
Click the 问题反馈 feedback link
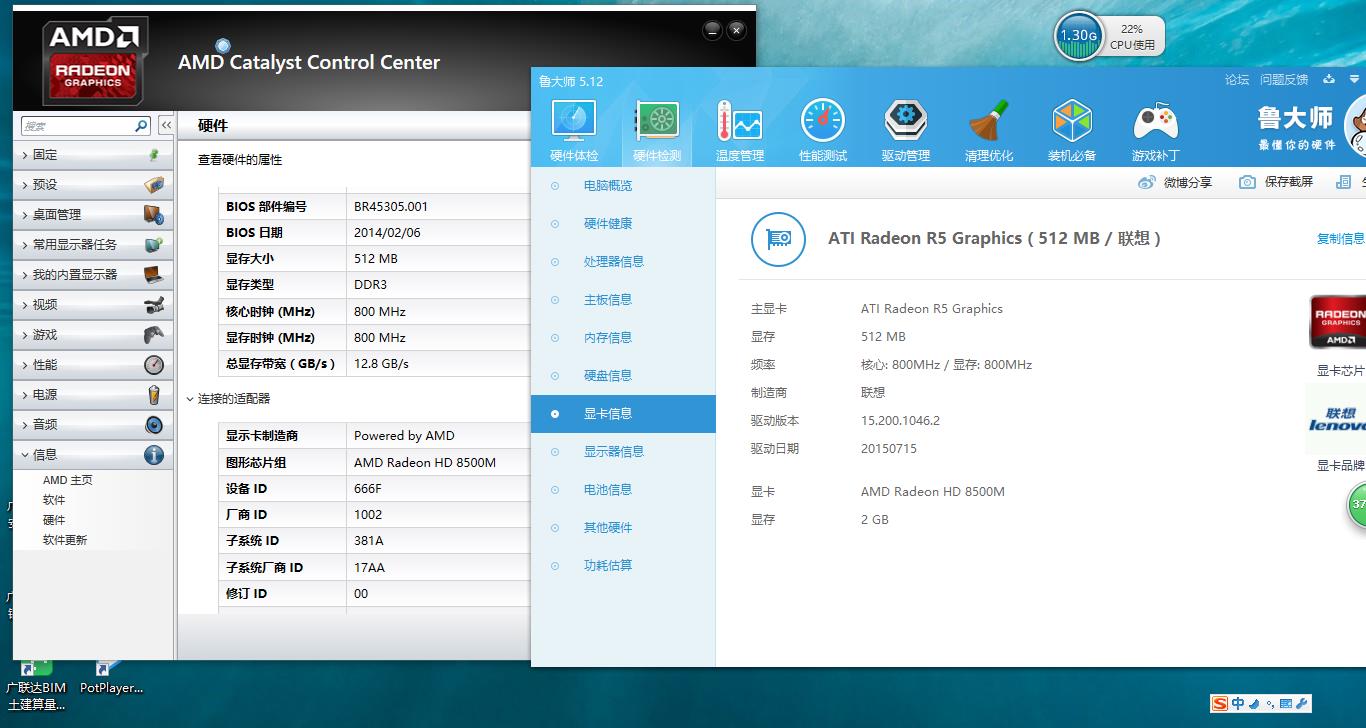[x=1284, y=80]
